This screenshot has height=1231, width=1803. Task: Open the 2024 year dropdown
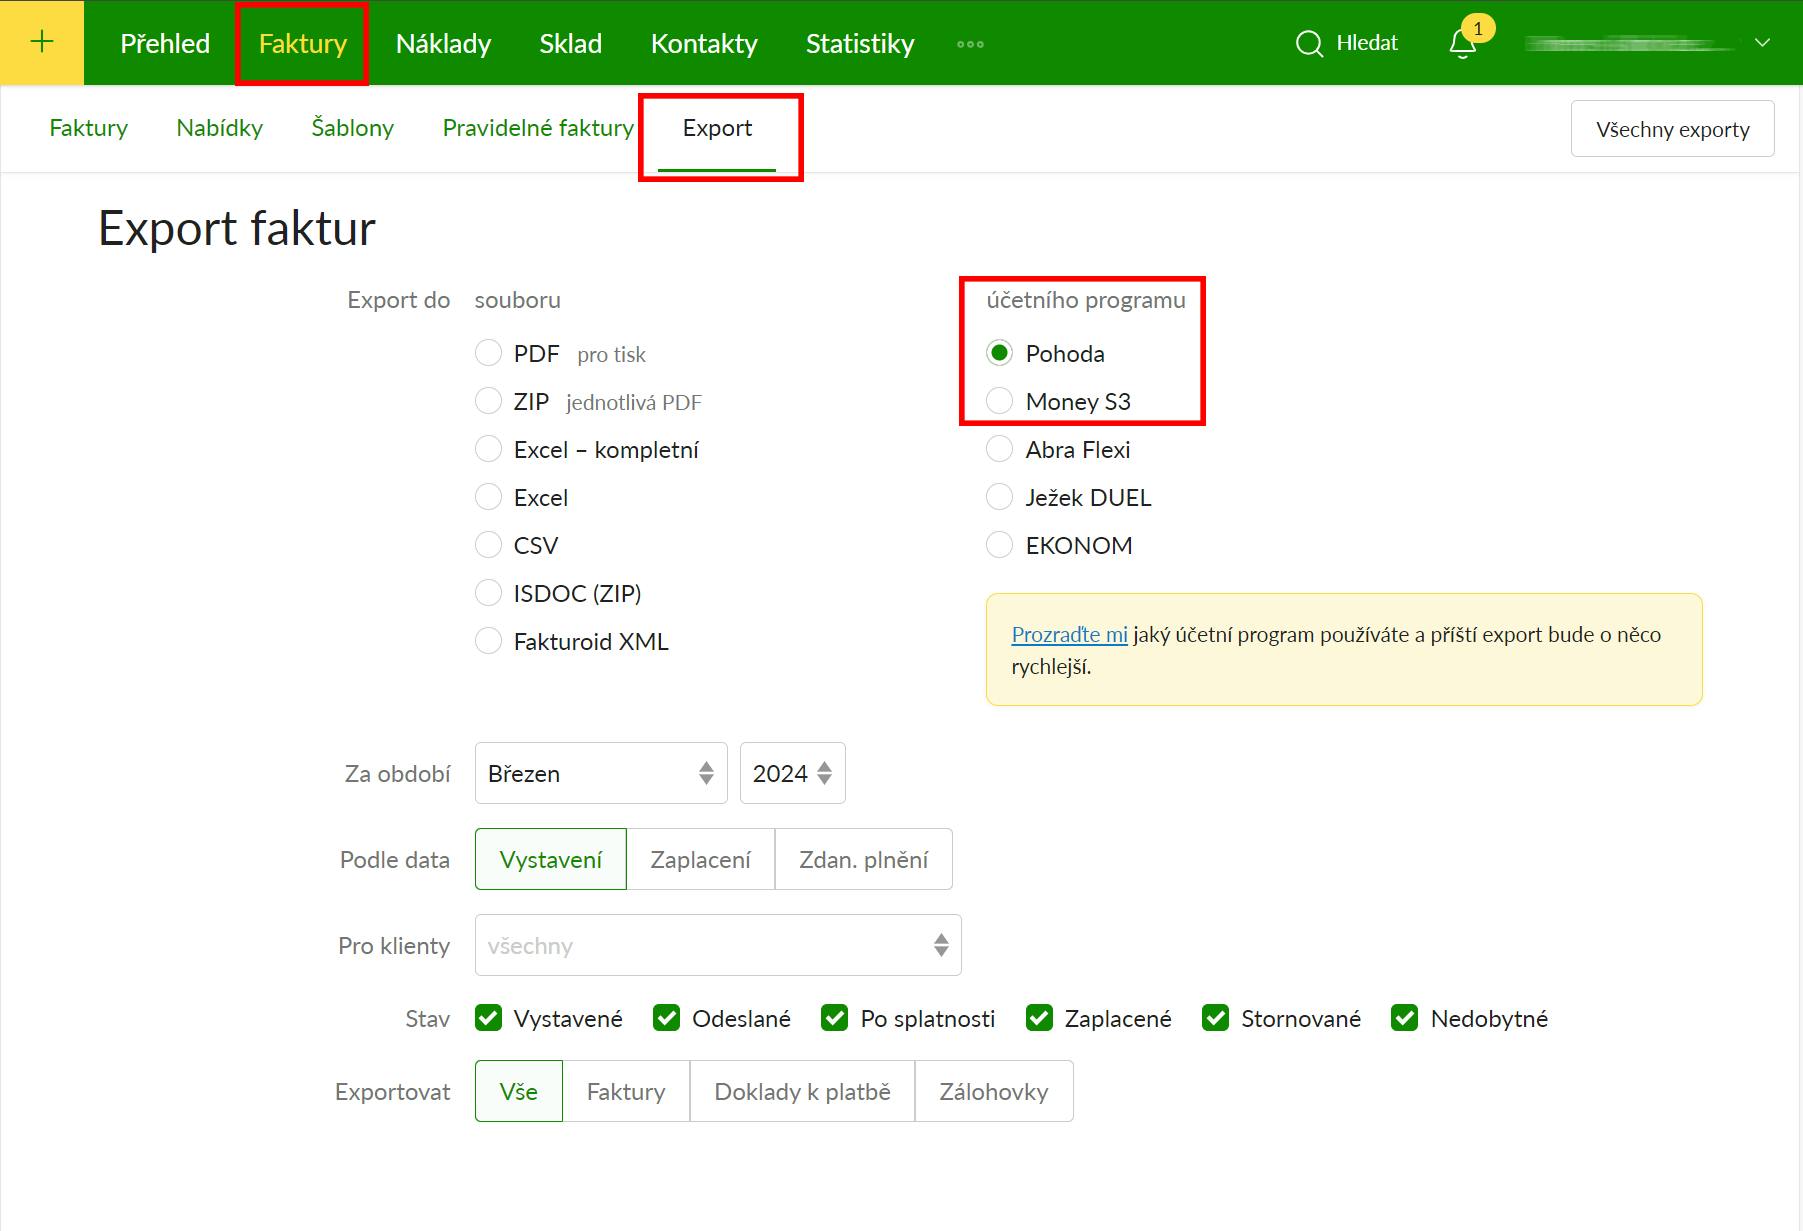(x=792, y=773)
